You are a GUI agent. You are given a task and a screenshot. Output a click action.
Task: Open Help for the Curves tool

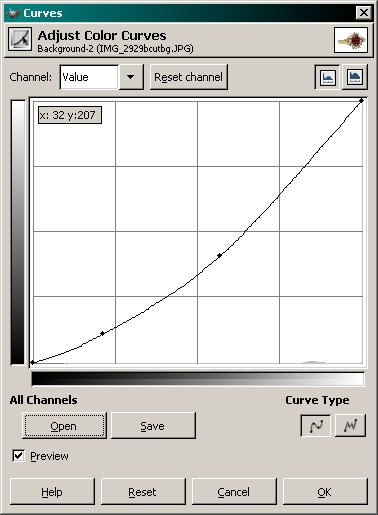(x=52, y=492)
